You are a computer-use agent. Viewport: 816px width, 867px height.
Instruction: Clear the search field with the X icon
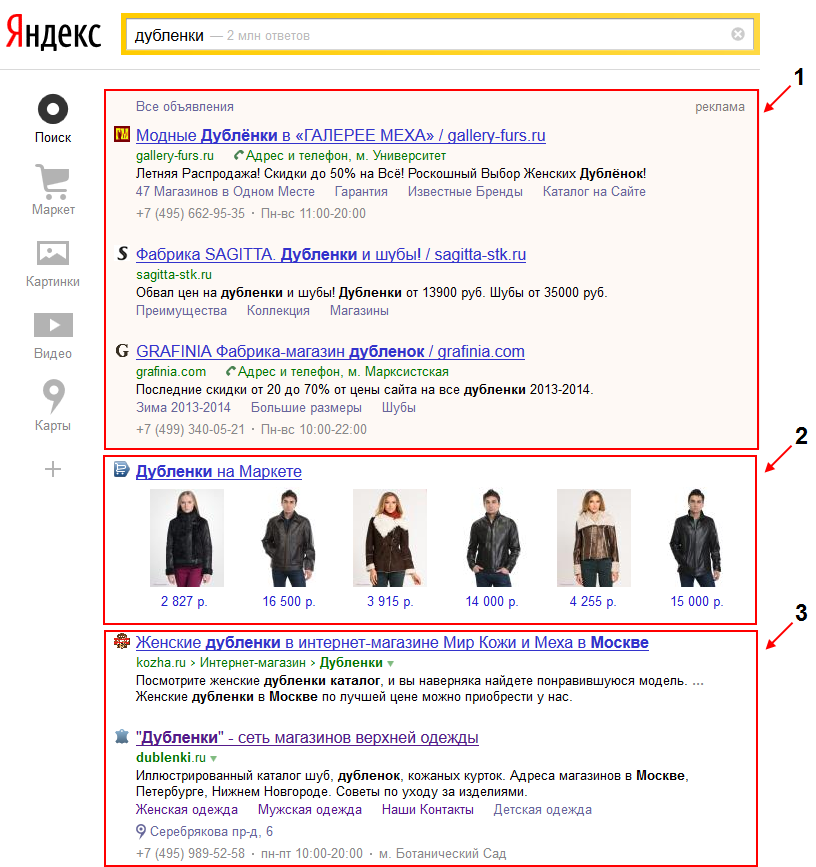tap(738, 35)
